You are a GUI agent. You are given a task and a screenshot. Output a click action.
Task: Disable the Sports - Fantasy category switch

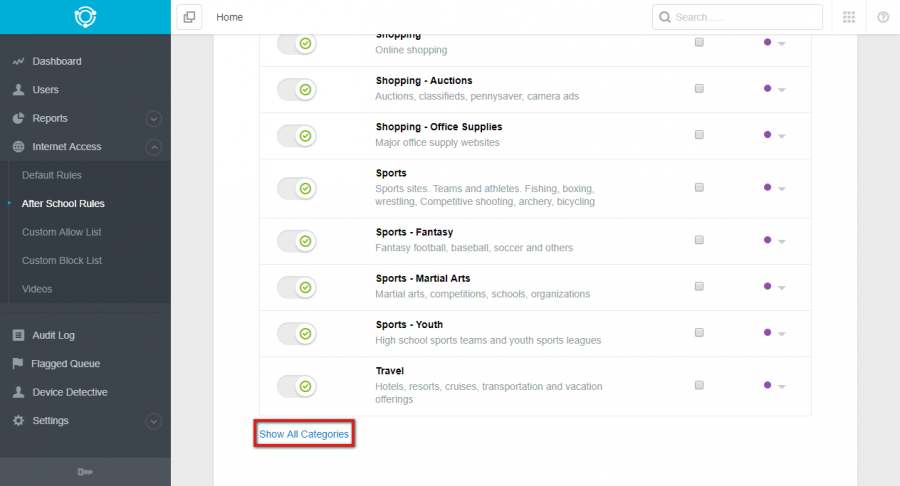[x=297, y=241]
